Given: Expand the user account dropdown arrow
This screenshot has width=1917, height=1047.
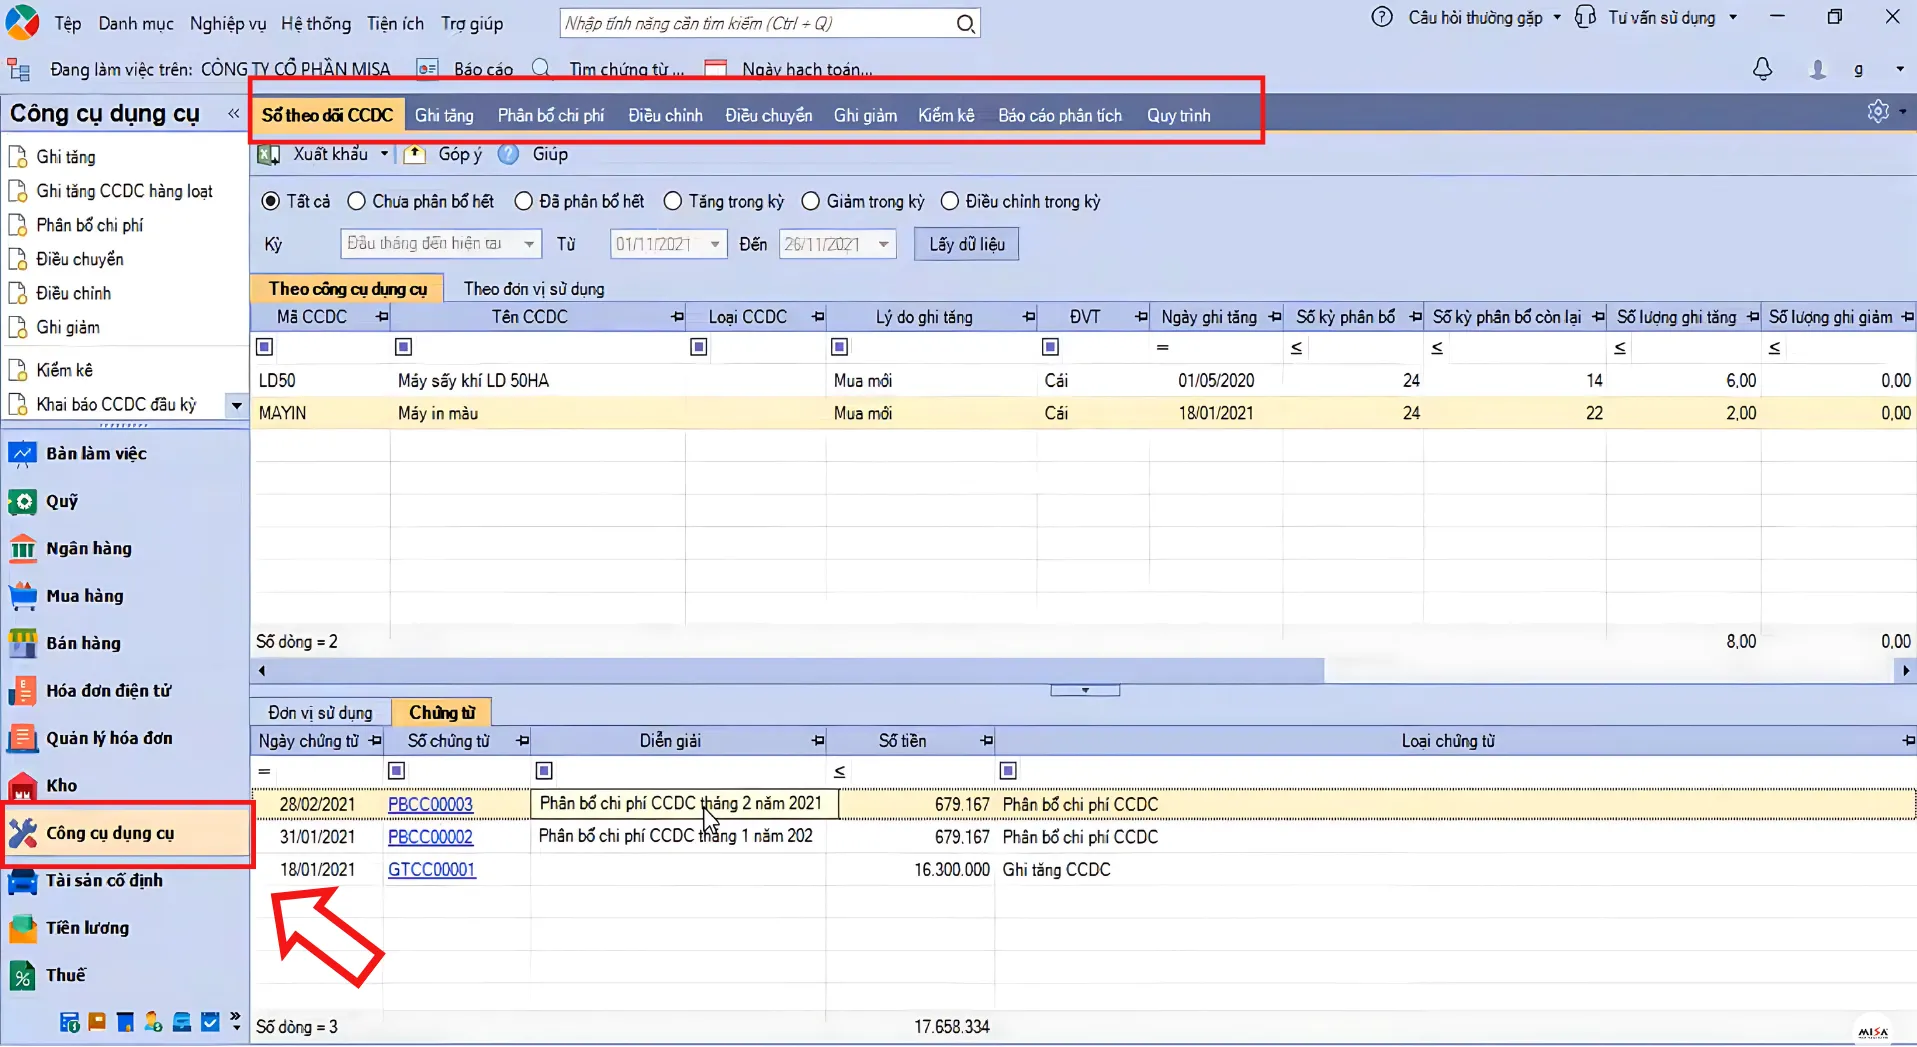Looking at the screenshot, I should [x=1900, y=69].
